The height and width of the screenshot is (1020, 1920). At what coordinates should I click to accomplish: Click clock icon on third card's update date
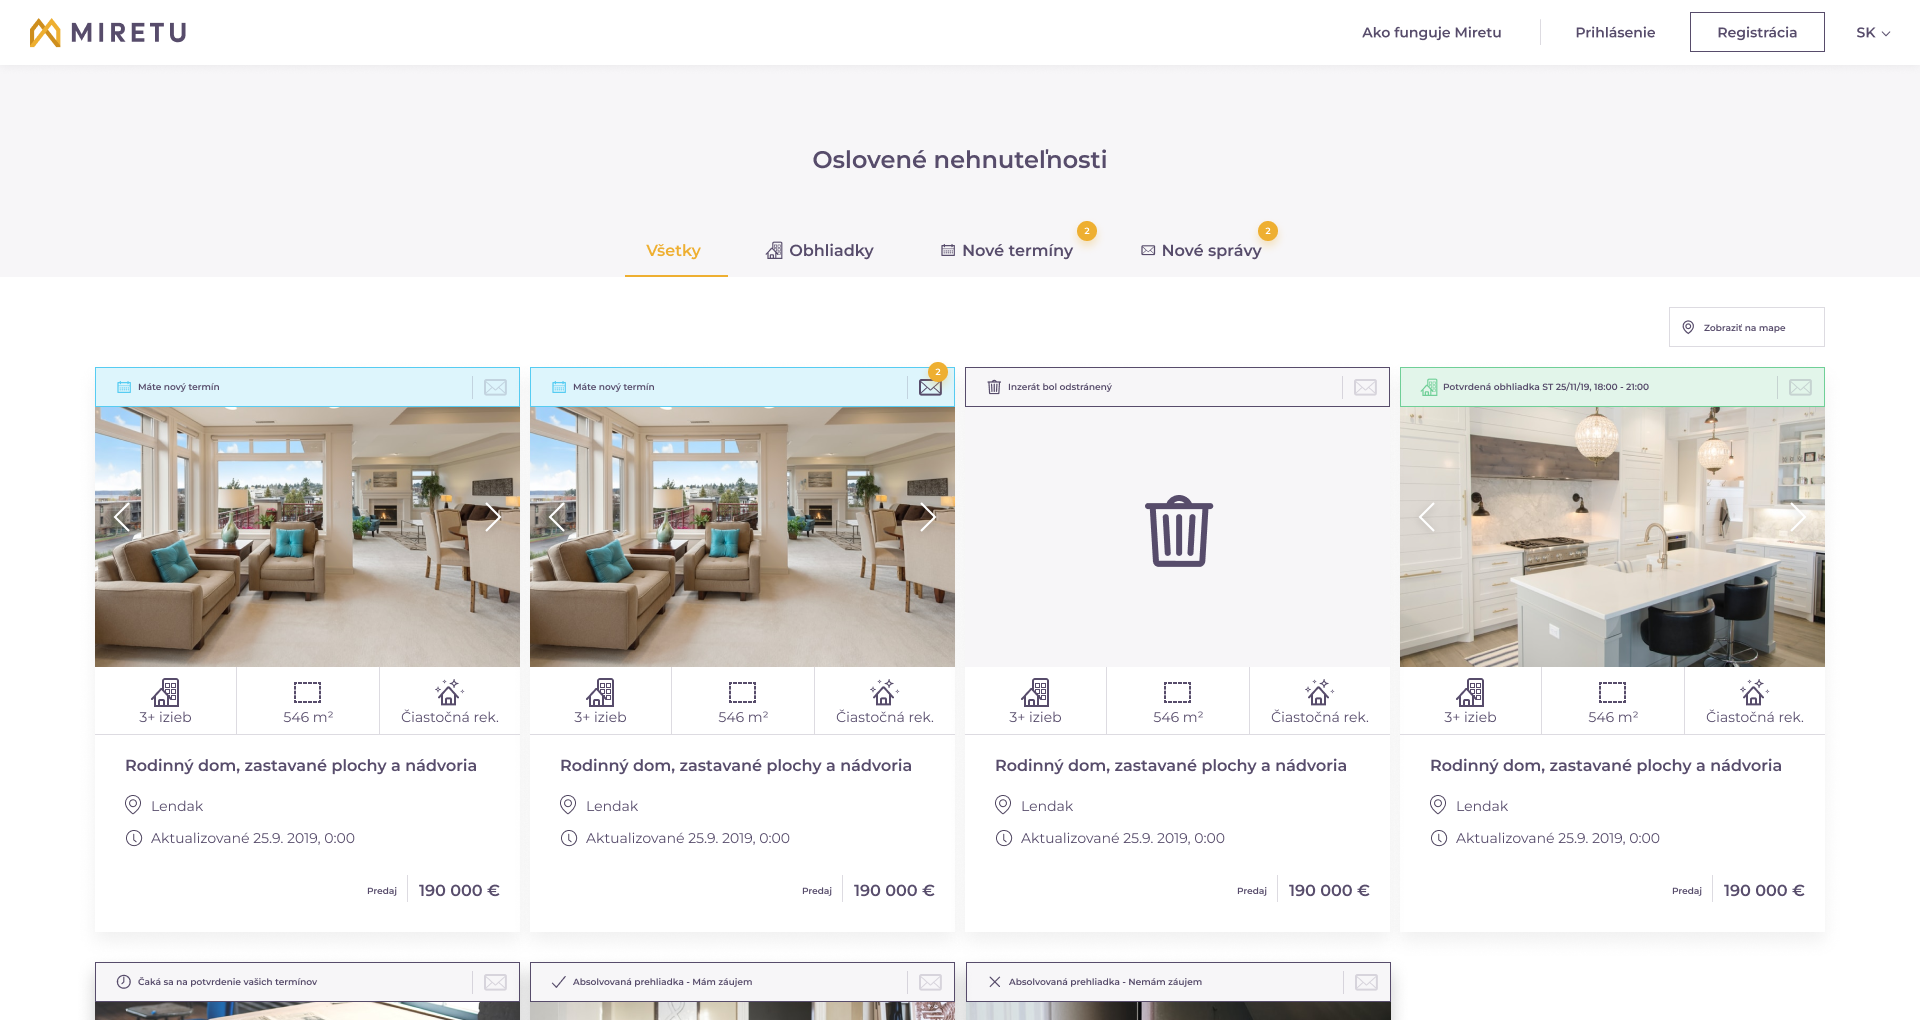pos(1003,838)
